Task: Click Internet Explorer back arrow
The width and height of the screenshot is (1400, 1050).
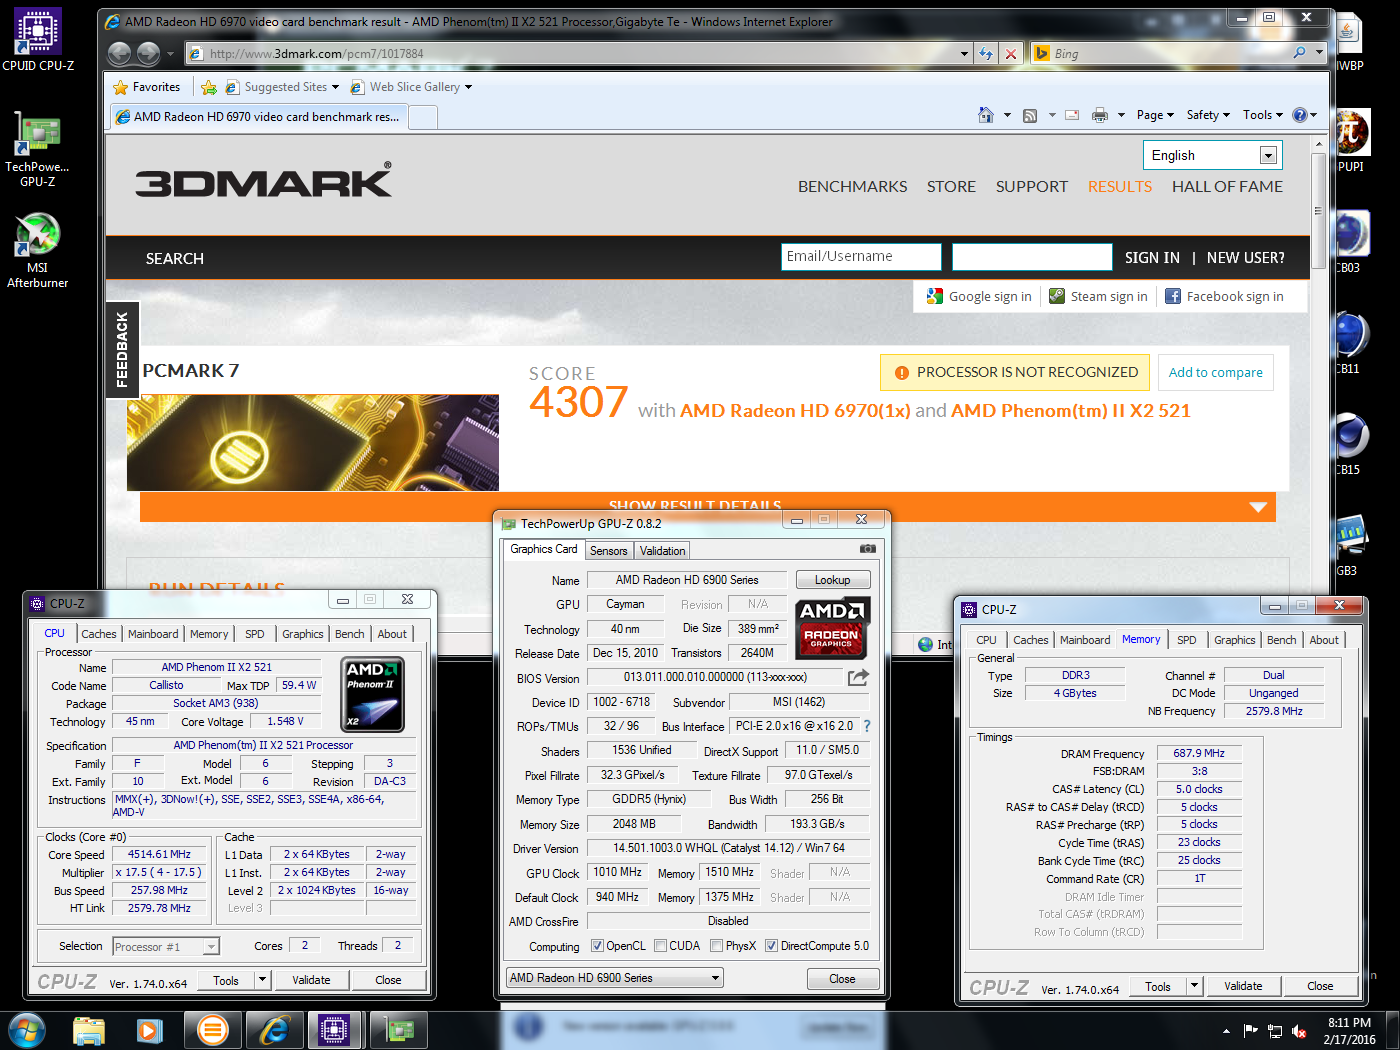Action: [119, 53]
